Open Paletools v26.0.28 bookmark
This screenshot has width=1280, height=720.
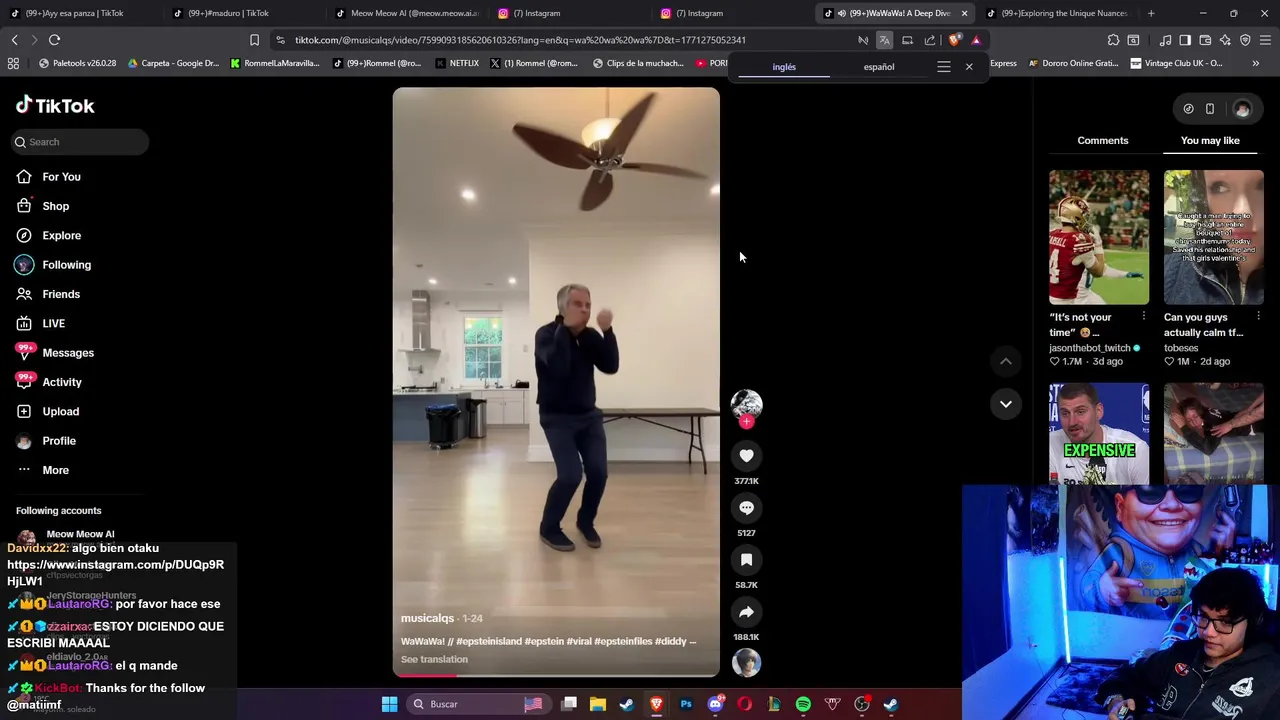[76, 63]
